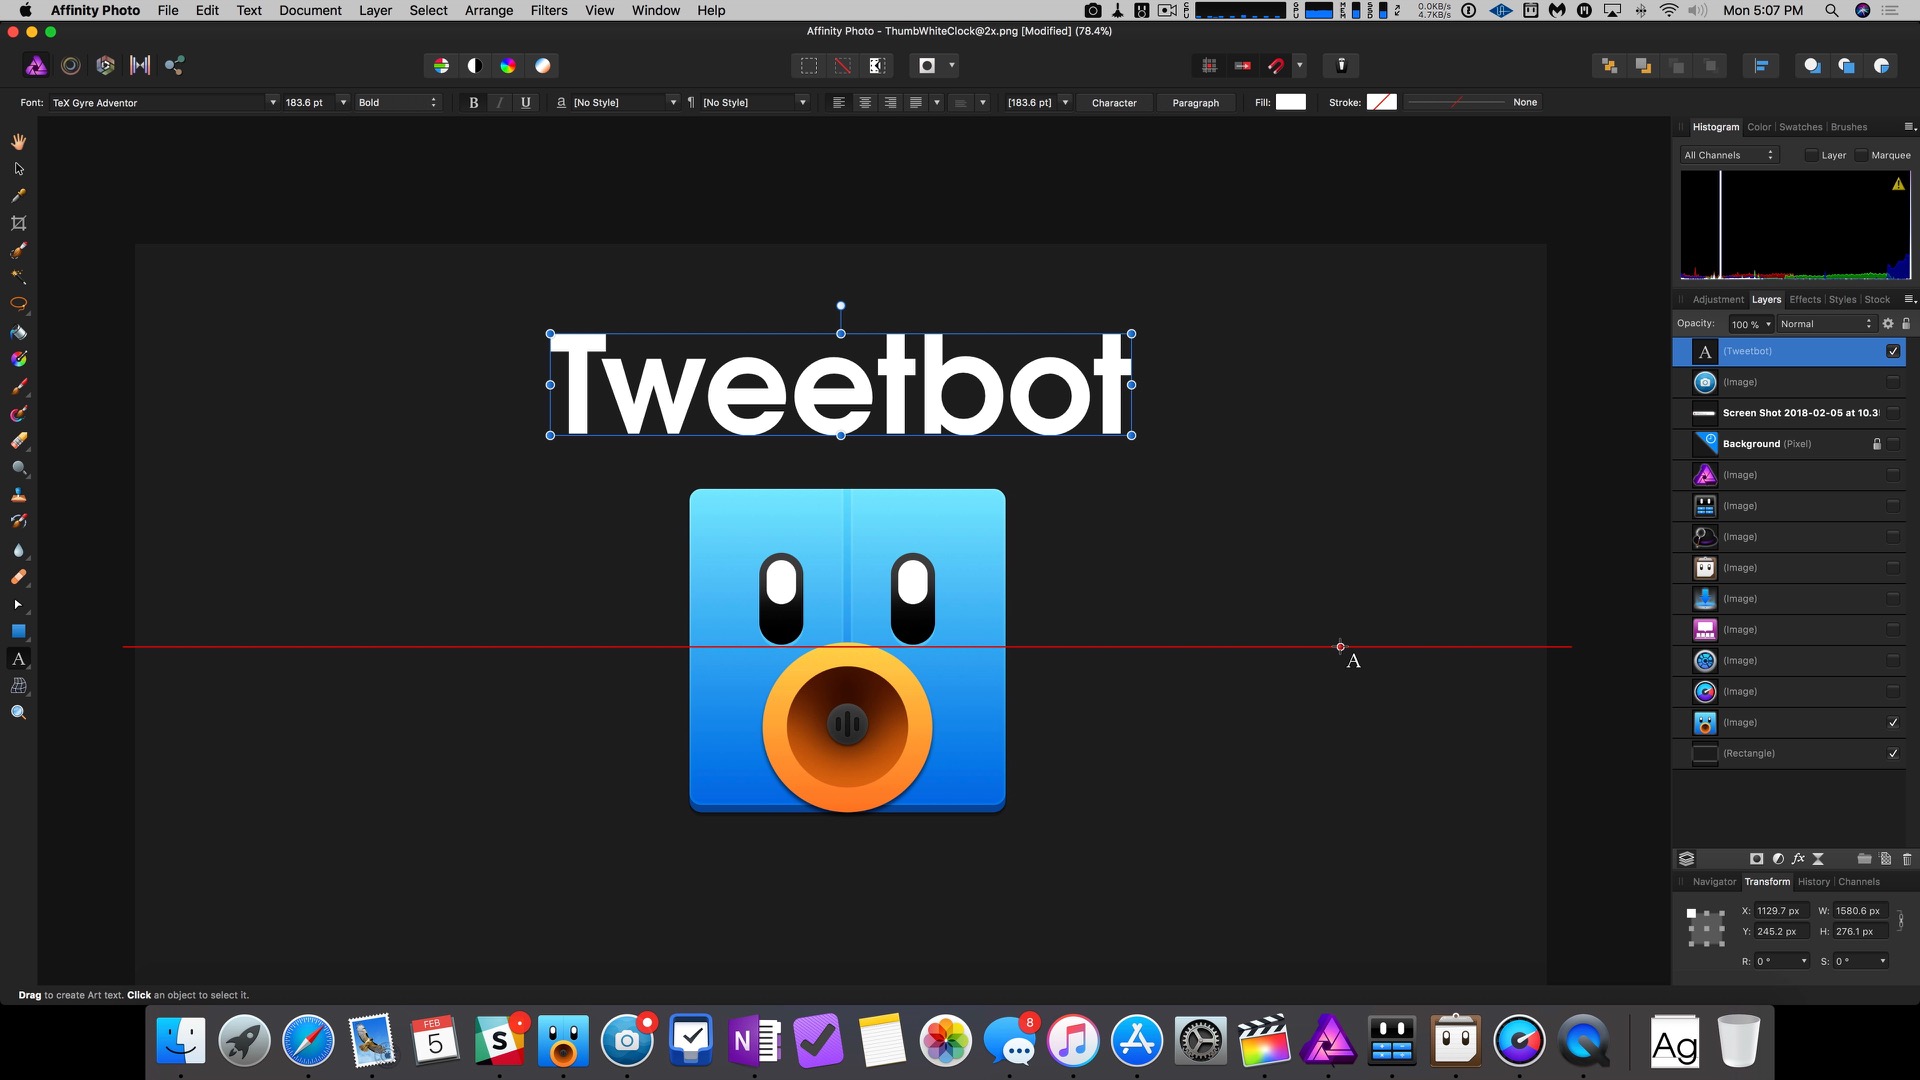This screenshot has height=1080, width=1920.
Task: Toggle Underline text formatting
Action: coord(525,102)
